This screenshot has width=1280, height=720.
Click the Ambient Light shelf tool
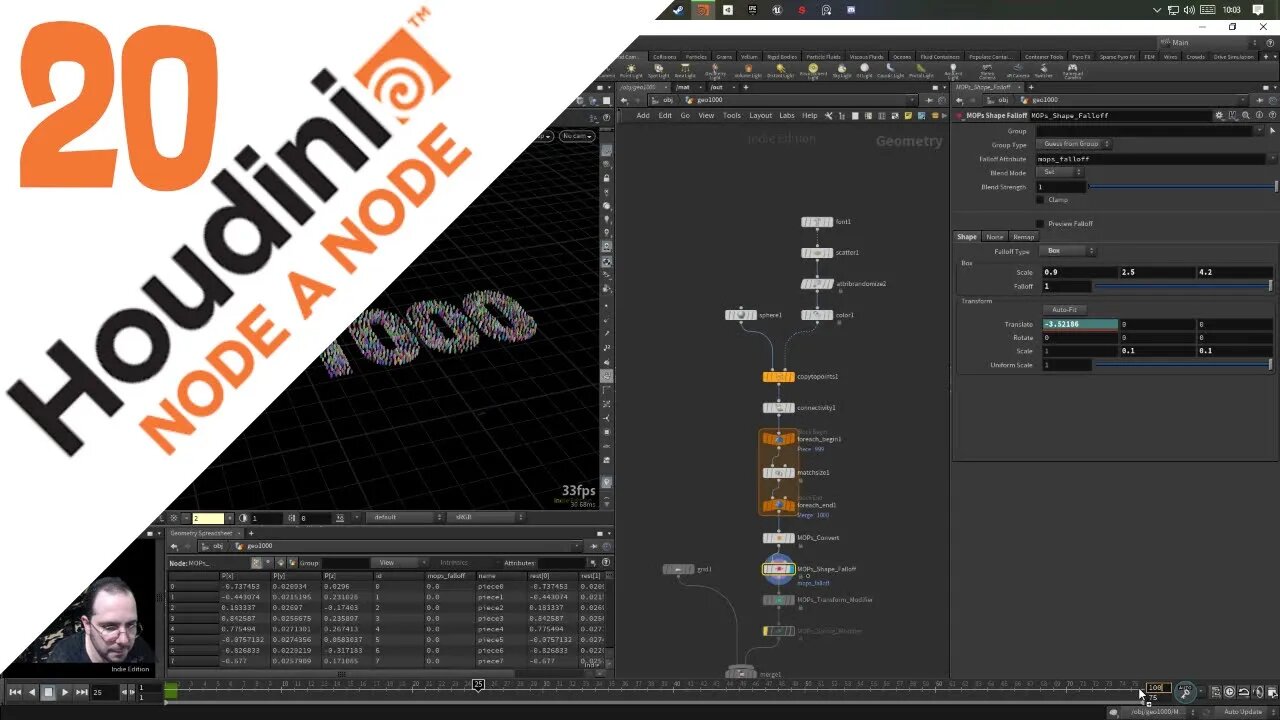[953, 72]
